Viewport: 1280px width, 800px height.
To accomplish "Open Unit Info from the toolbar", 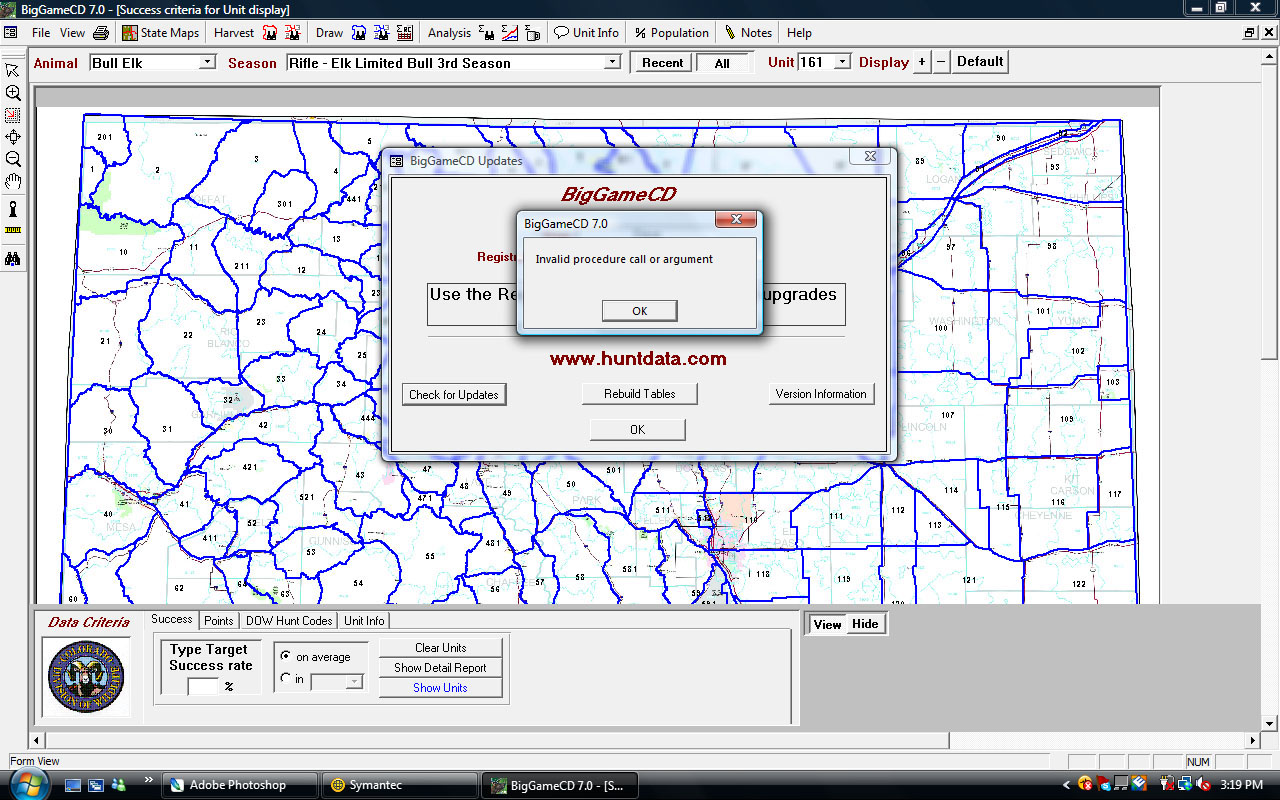I will pyautogui.click(x=586, y=33).
